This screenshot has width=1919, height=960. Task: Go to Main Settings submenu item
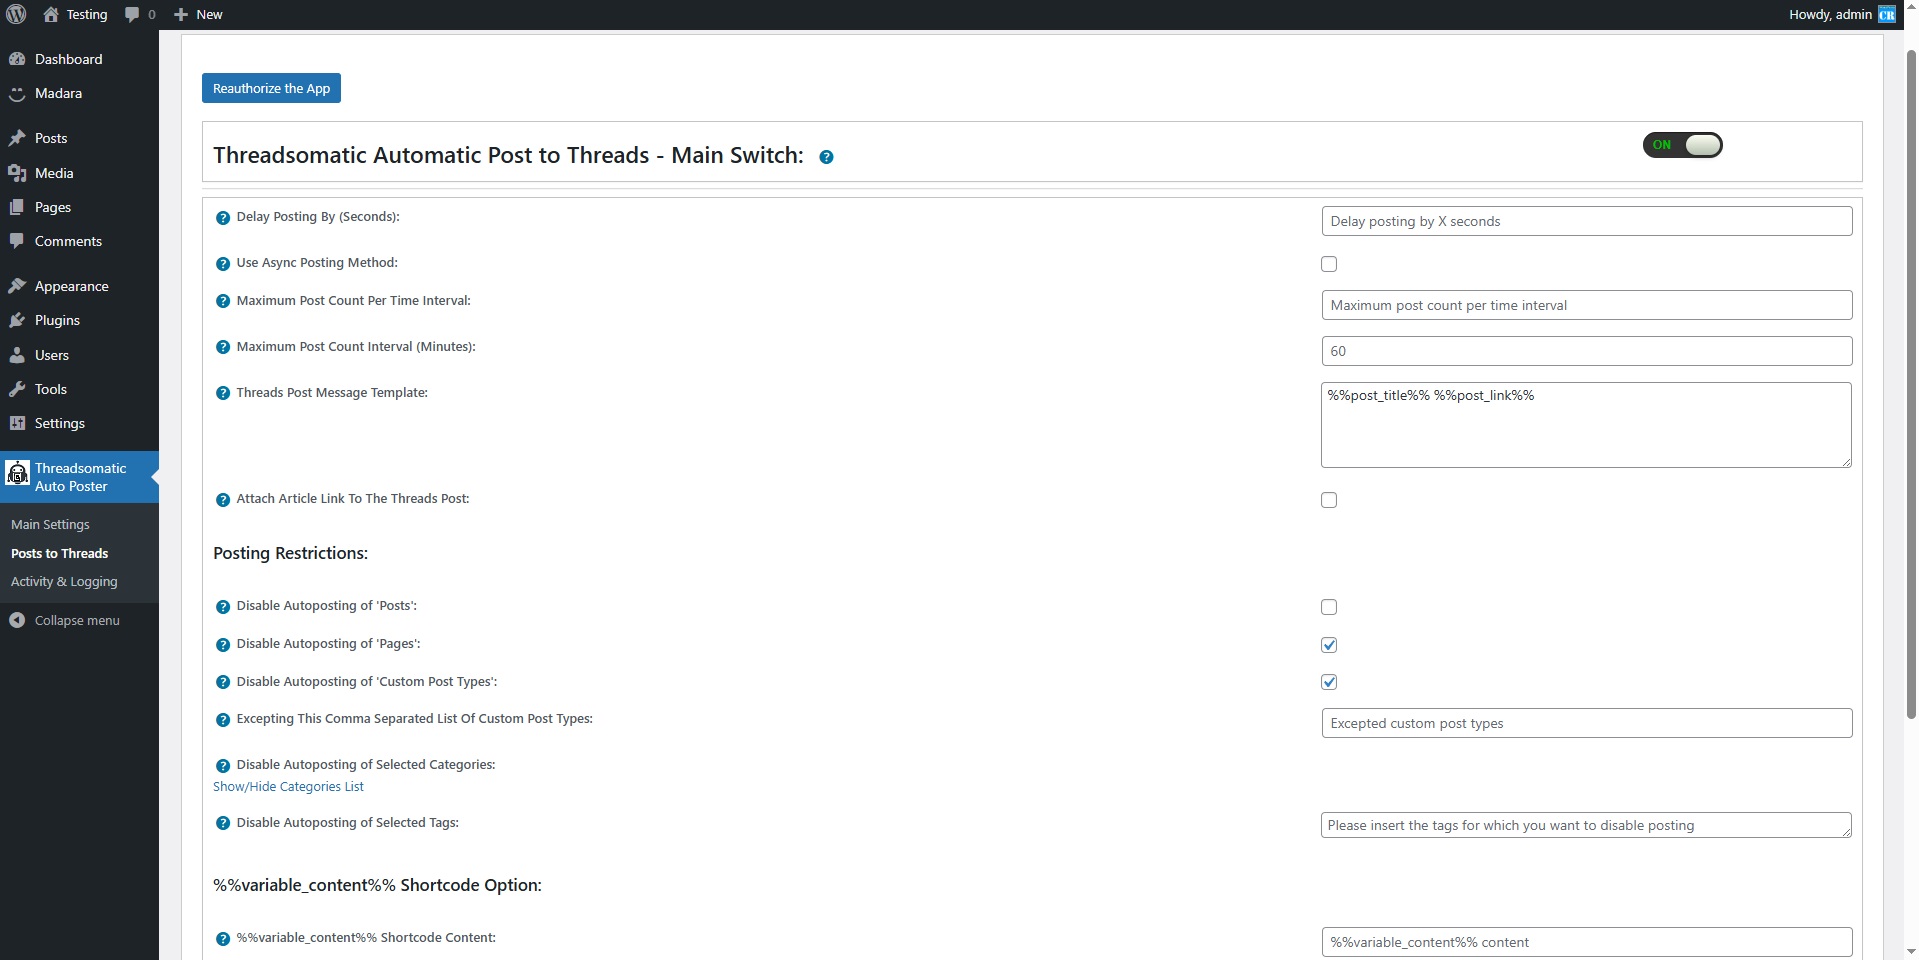pos(50,524)
